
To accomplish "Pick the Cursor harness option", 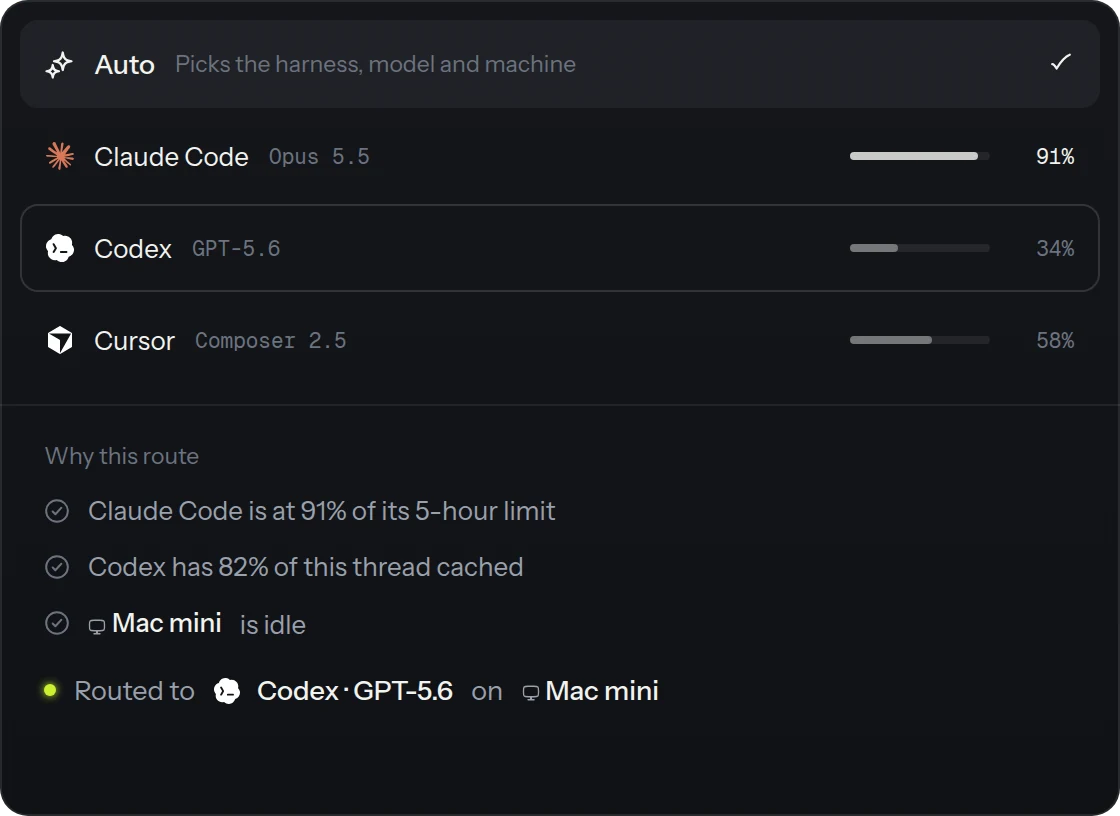I will click(559, 340).
